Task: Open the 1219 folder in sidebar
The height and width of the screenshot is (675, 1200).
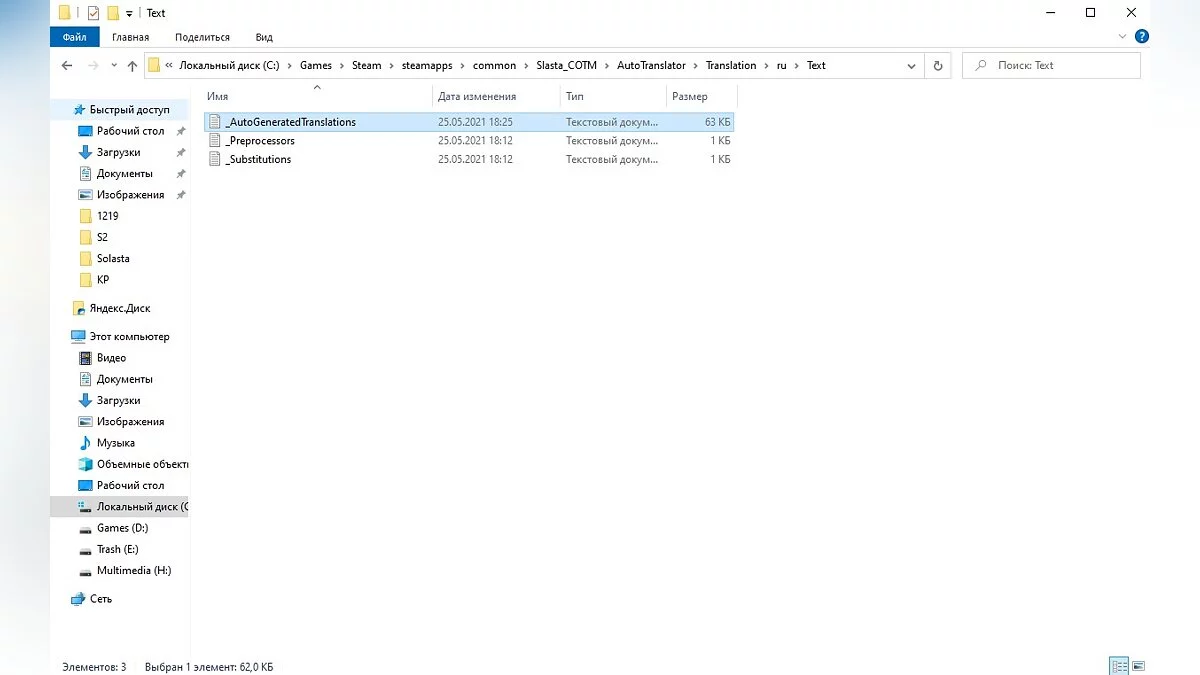Action: click(x=107, y=216)
